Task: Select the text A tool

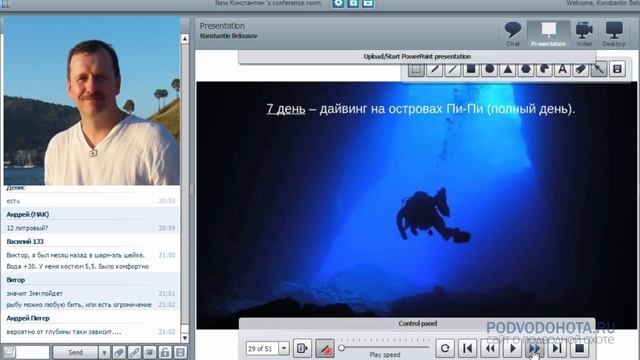Action: tap(562, 69)
